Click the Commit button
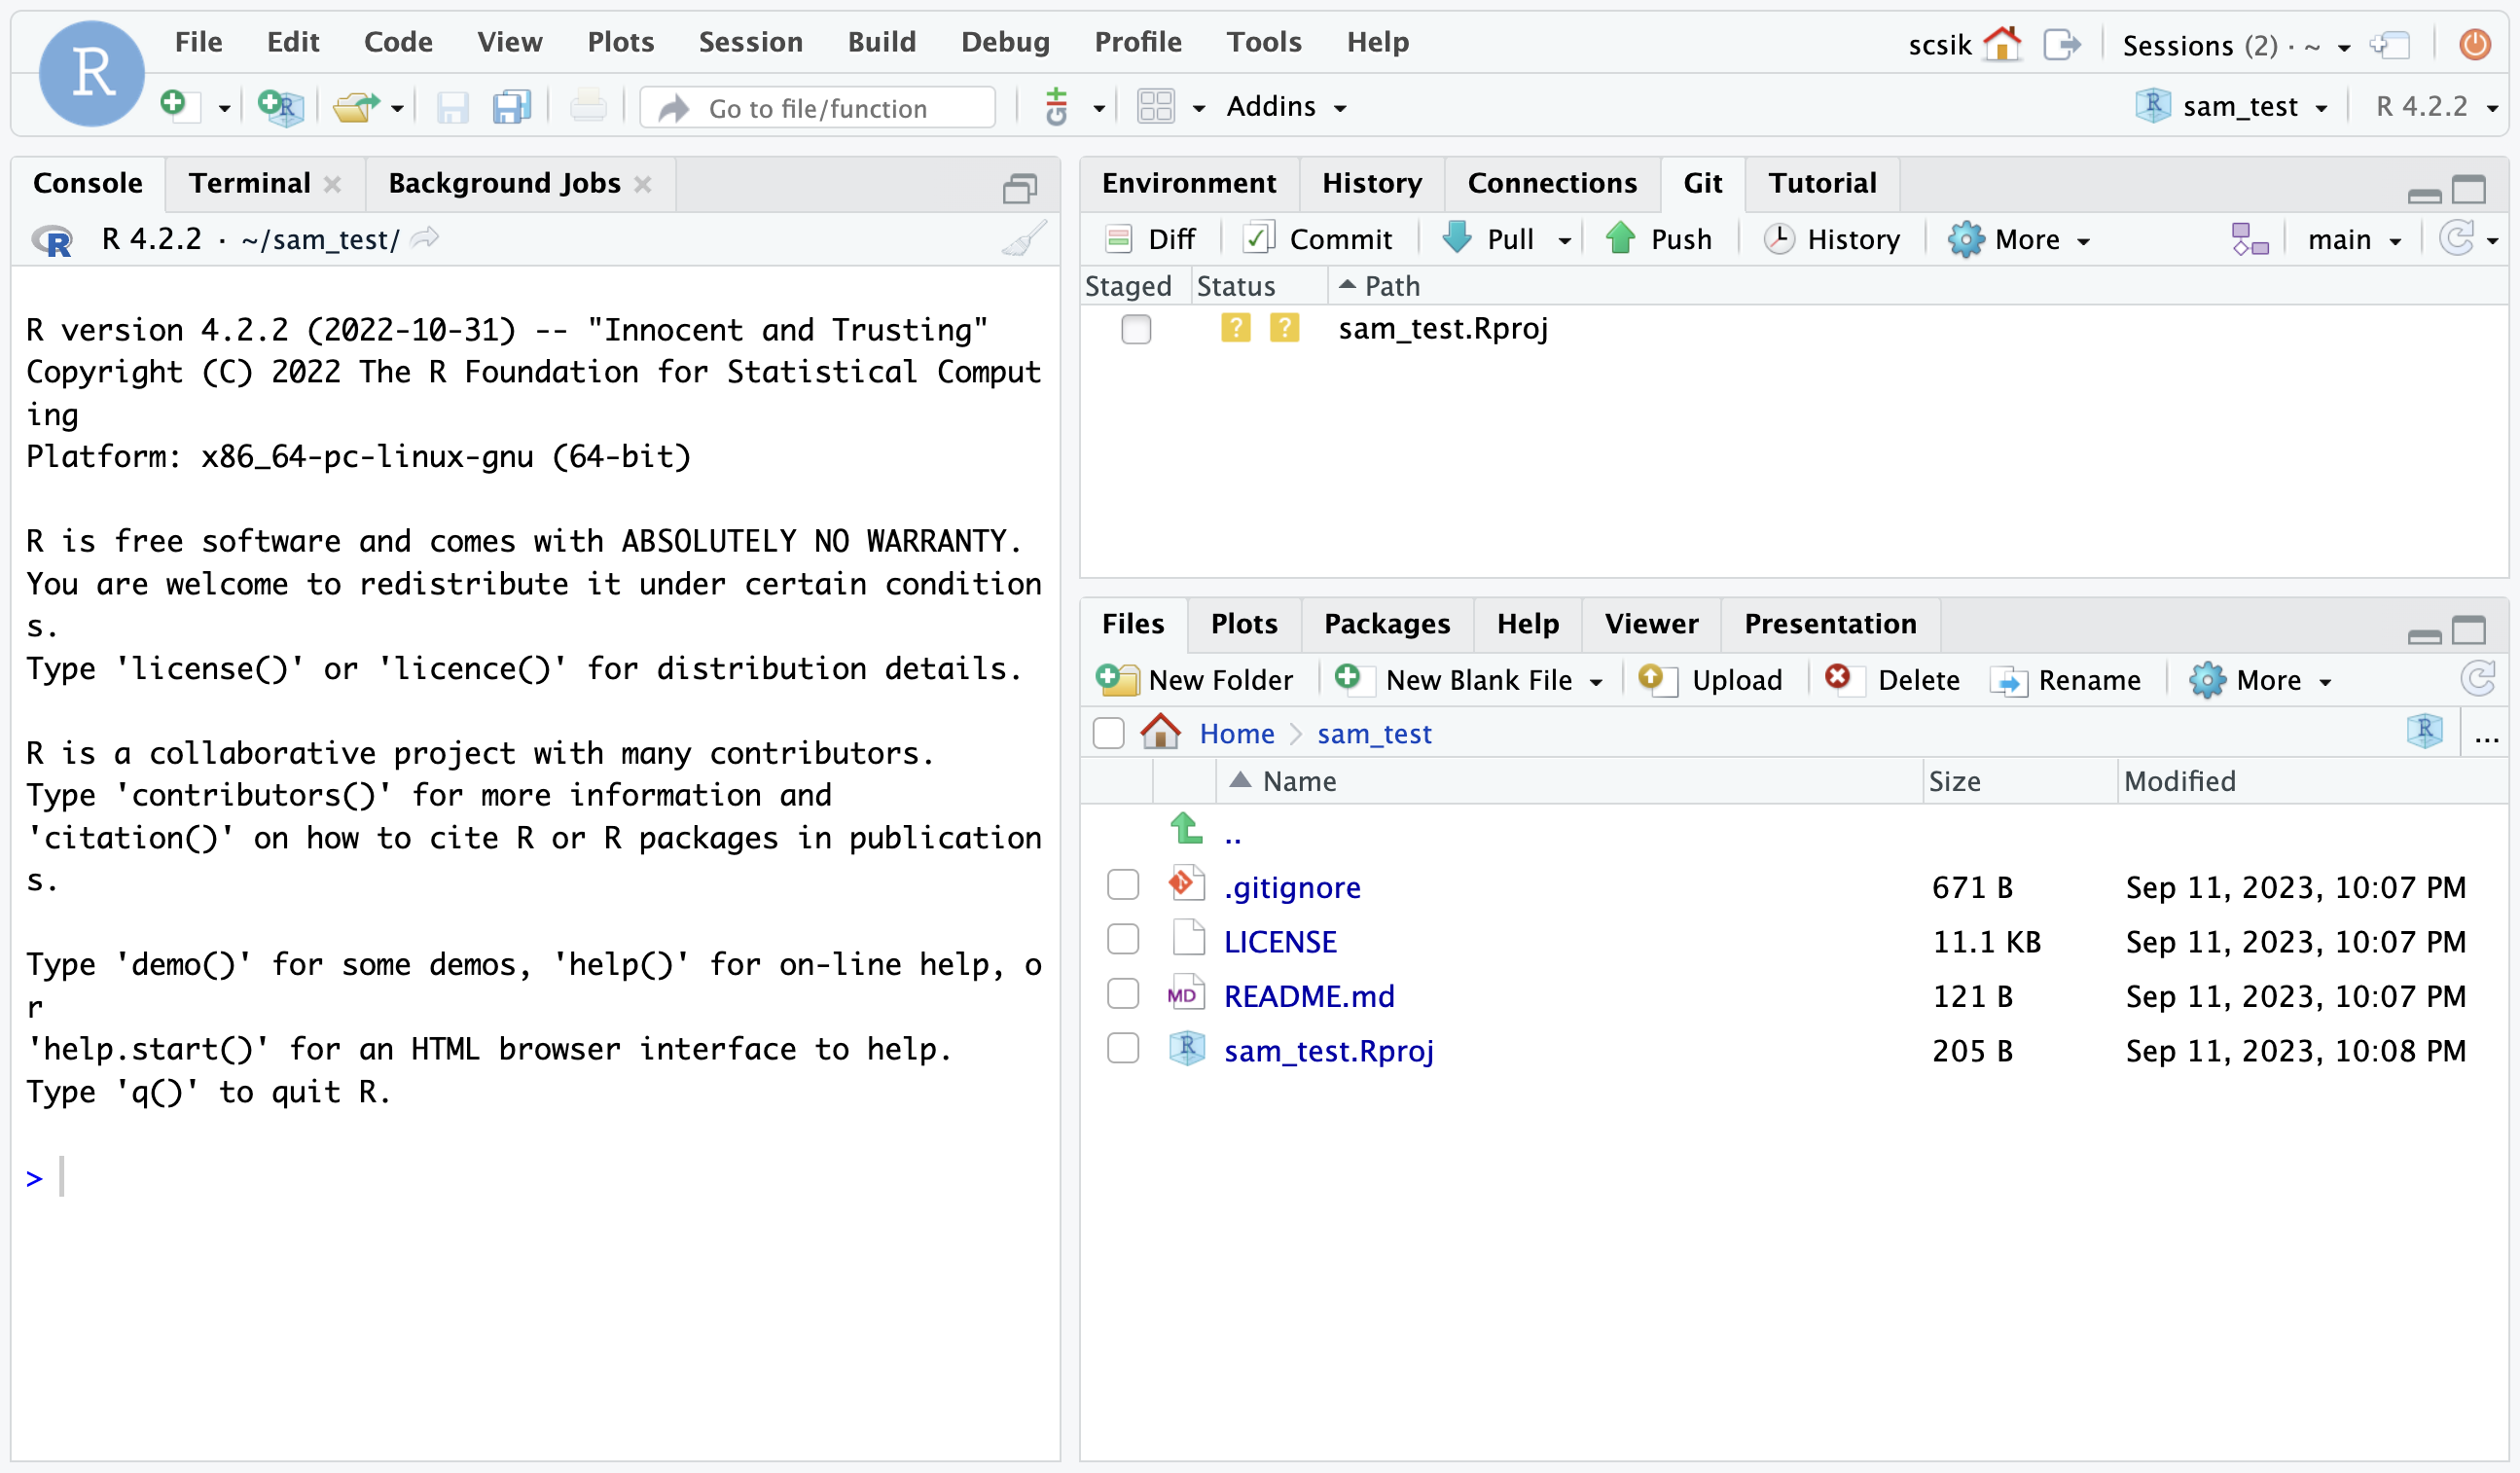The width and height of the screenshot is (2520, 1473). [1318, 238]
